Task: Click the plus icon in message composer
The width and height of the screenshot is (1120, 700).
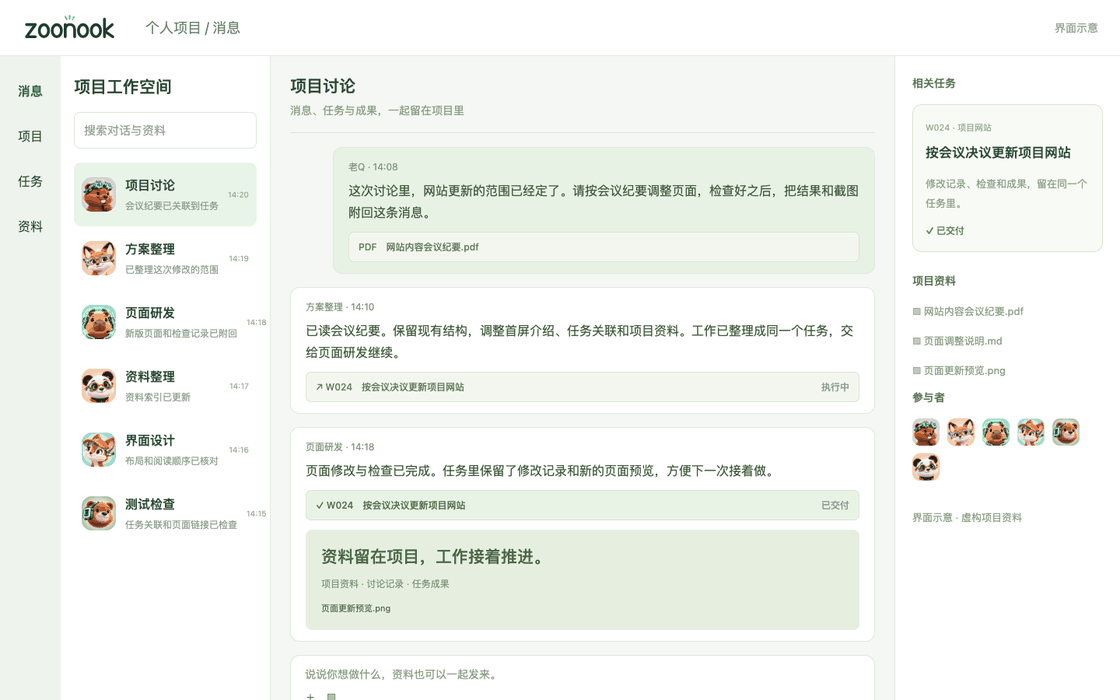Action: click(310, 696)
